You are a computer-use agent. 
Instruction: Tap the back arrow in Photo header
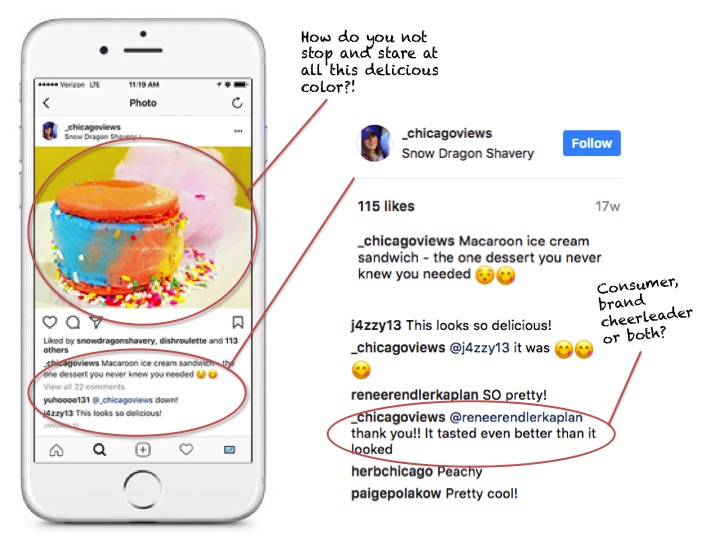pyautogui.click(x=46, y=103)
